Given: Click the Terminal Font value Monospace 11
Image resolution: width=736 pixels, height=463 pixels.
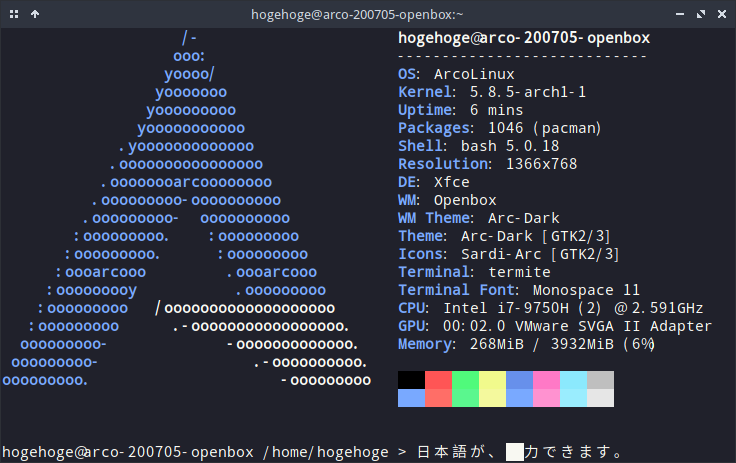Looking at the screenshot, I should point(586,290).
